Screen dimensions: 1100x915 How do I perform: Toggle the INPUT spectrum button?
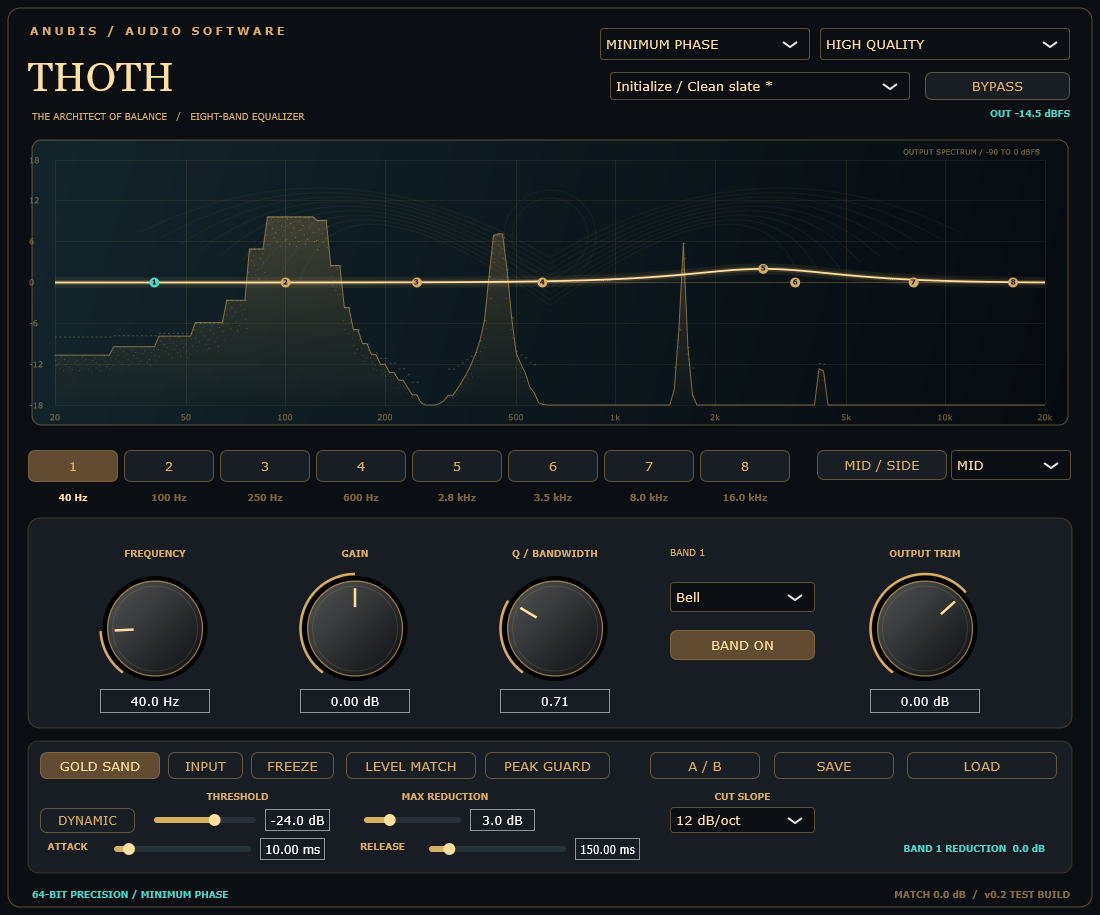[206, 766]
